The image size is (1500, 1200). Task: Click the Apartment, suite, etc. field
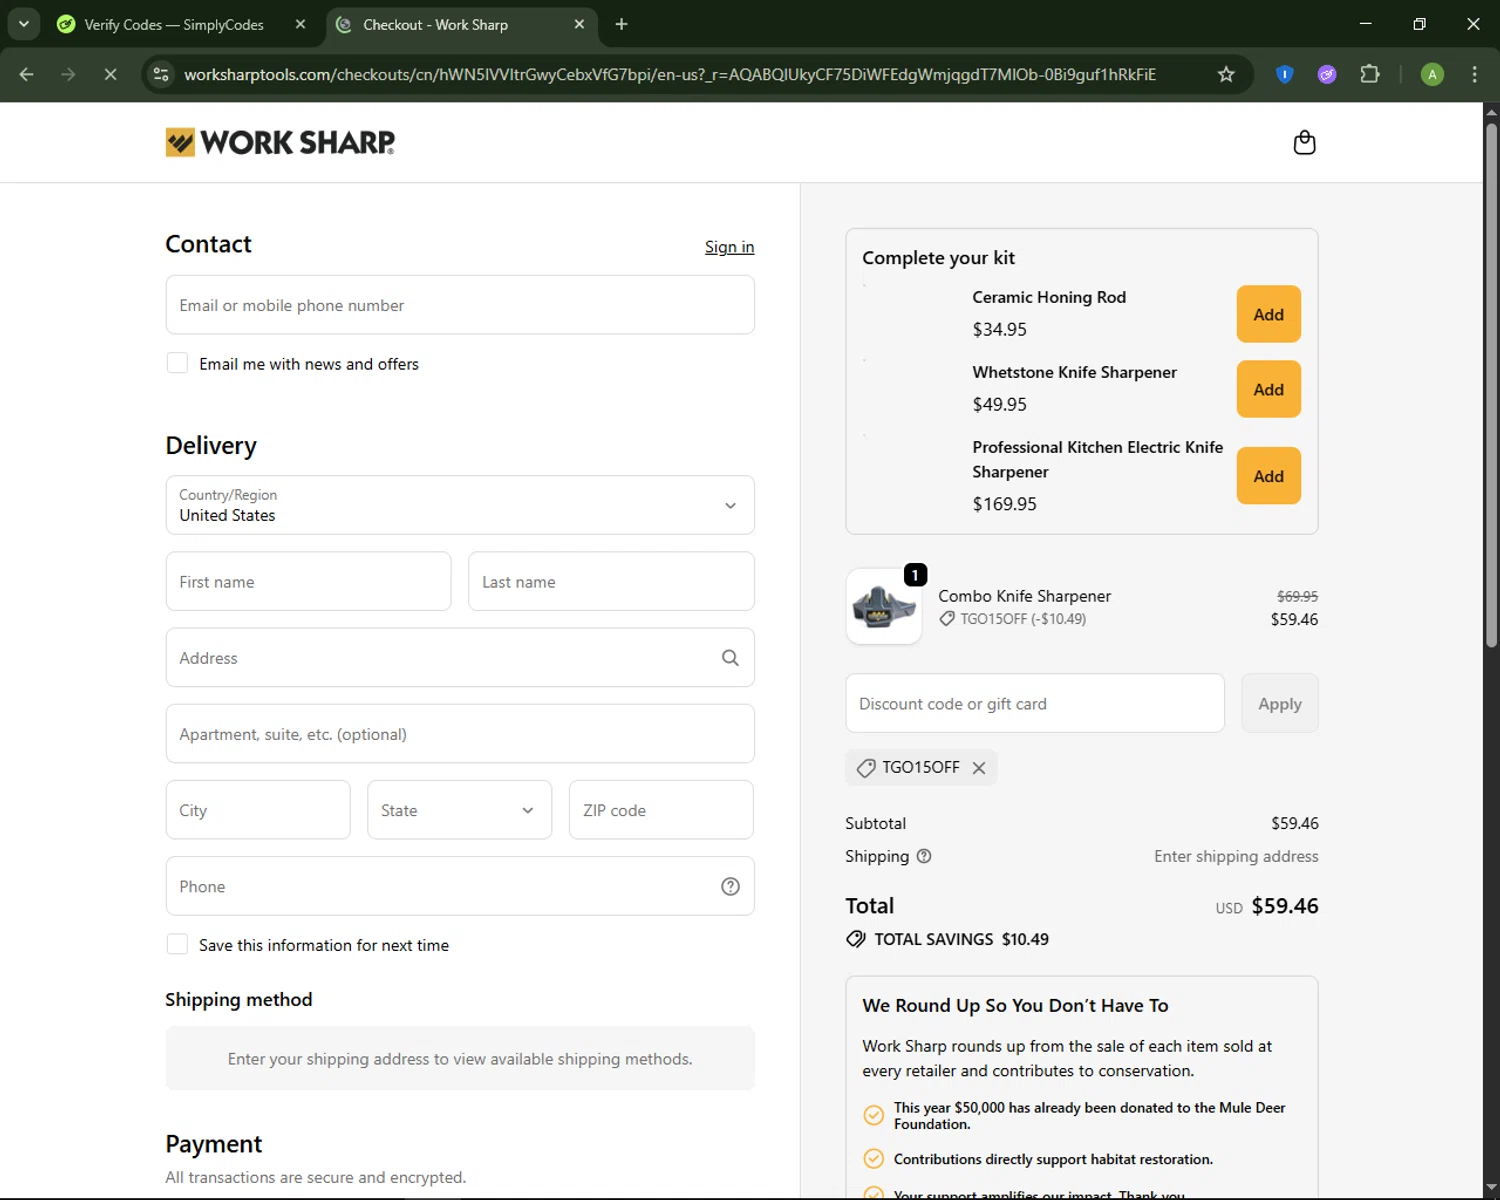pyautogui.click(x=460, y=734)
